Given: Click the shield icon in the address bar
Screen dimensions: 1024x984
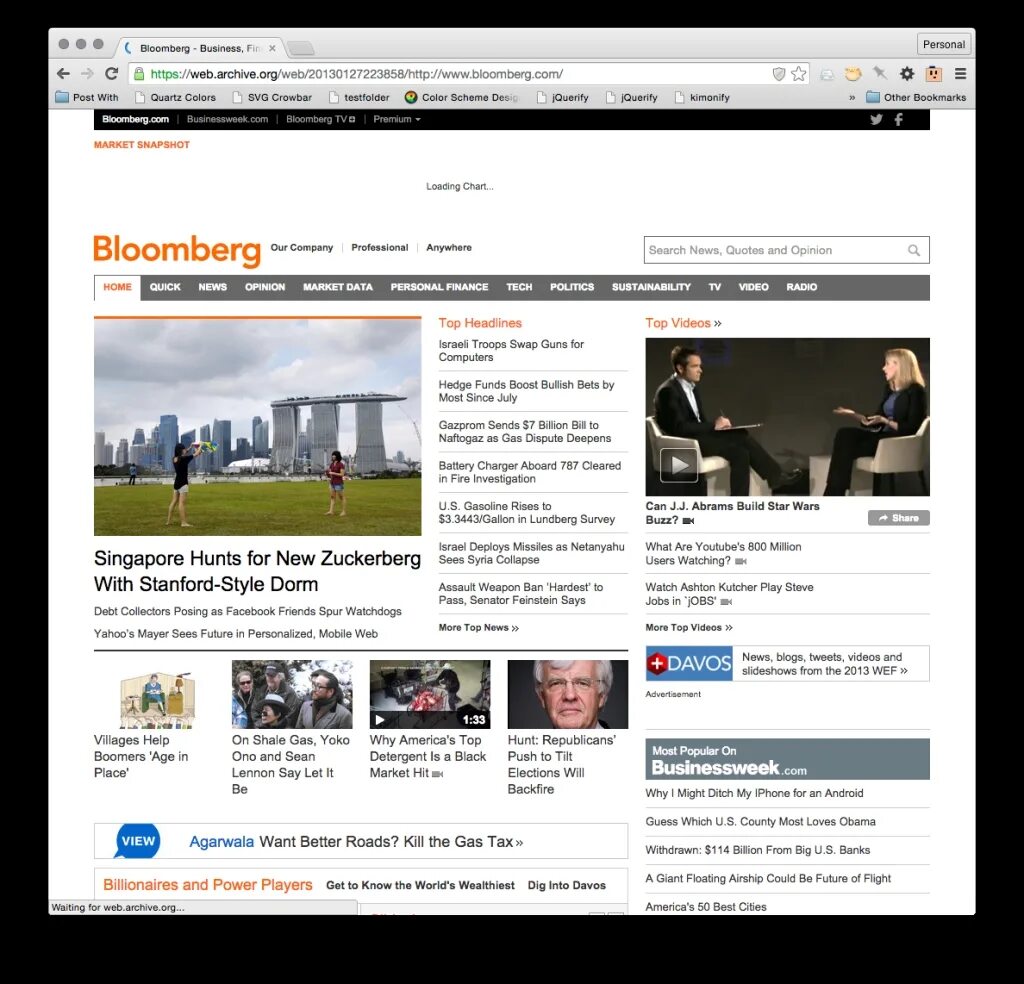Looking at the screenshot, I should tap(778, 74).
